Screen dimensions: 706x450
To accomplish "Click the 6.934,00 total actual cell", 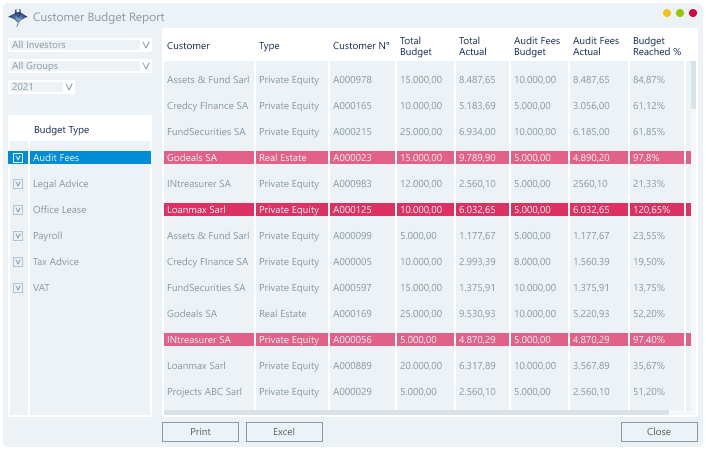I will pyautogui.click(x=477, y=132).
